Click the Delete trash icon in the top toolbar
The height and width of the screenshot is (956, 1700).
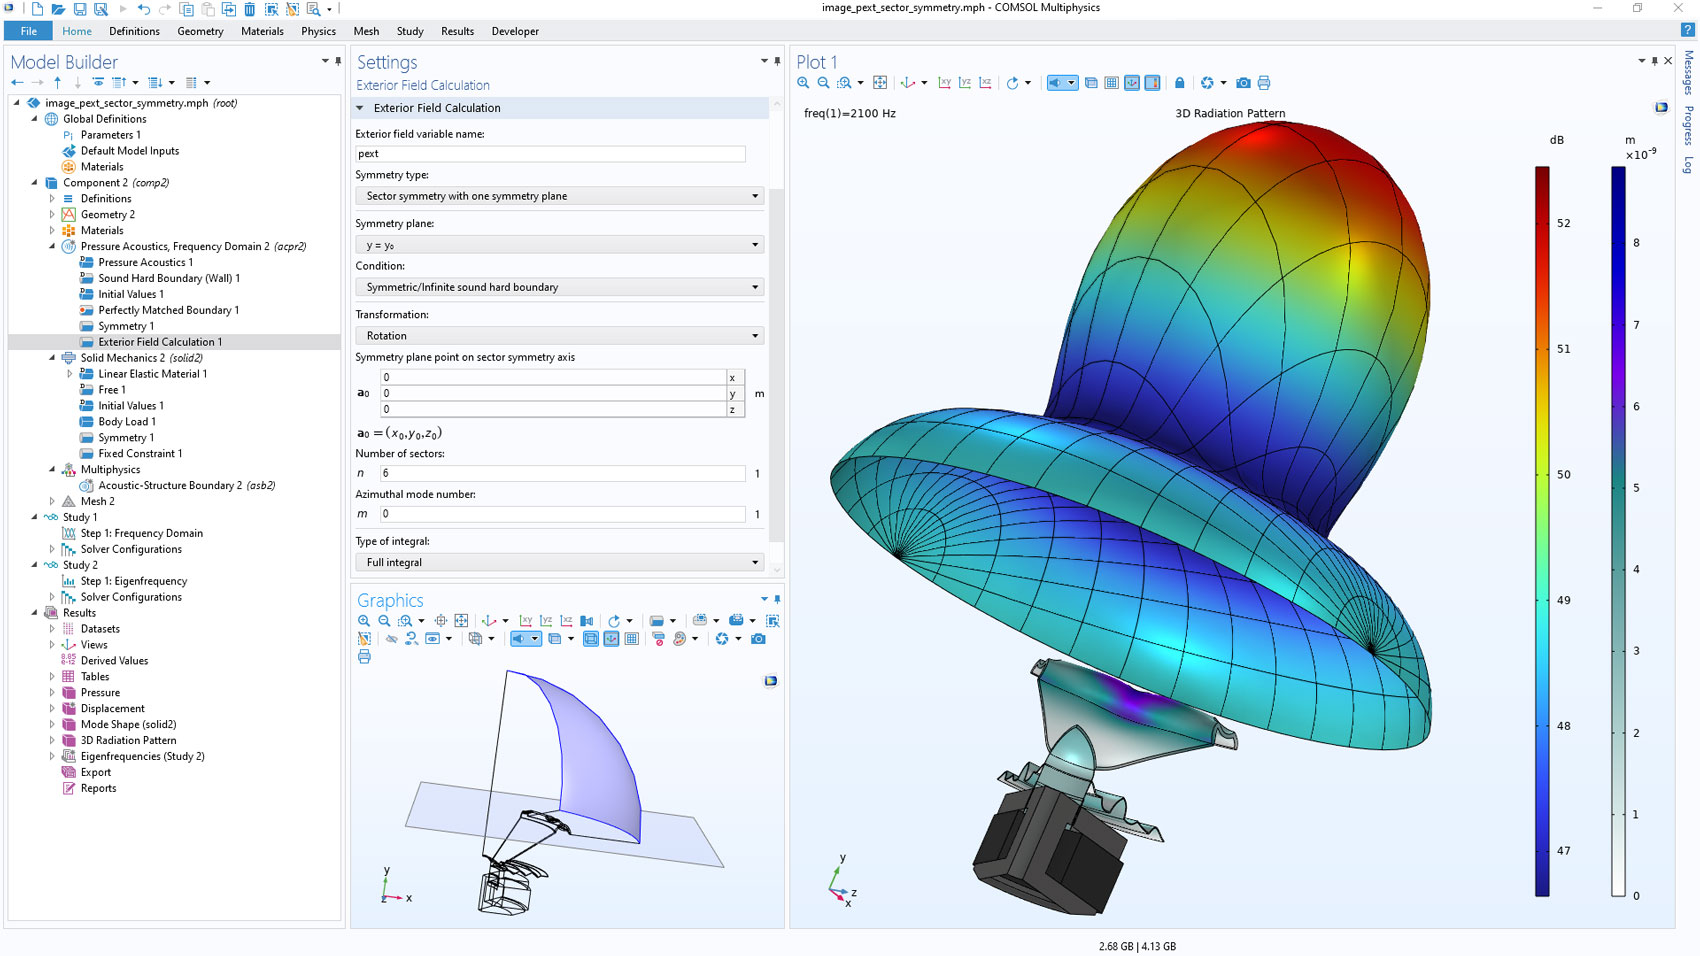(x=250, y=9)
